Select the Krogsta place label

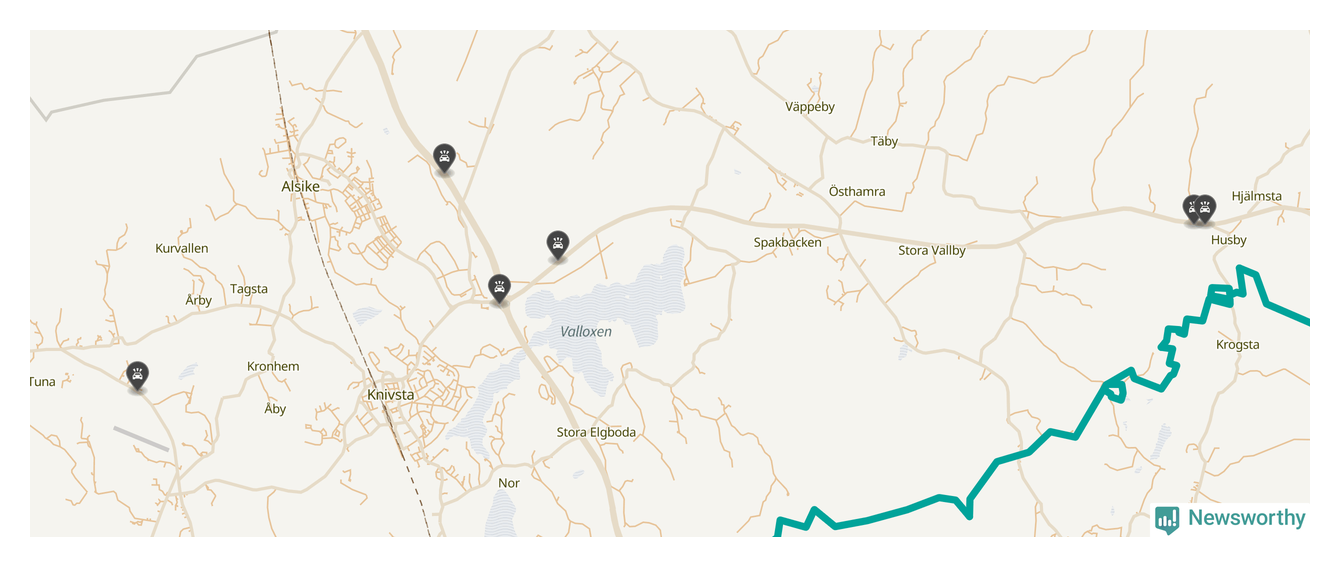[1238, 345]
